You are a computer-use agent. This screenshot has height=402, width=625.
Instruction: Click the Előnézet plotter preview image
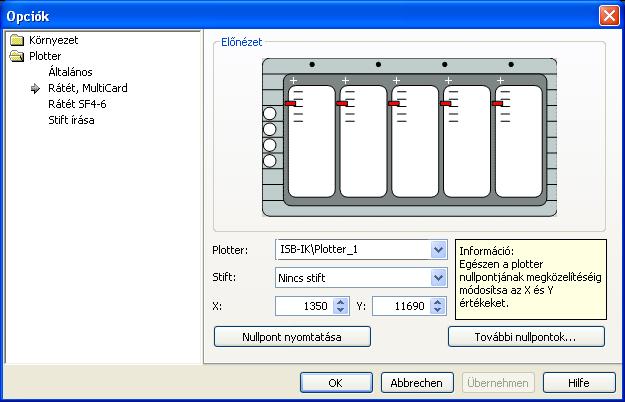coord(409,137)
